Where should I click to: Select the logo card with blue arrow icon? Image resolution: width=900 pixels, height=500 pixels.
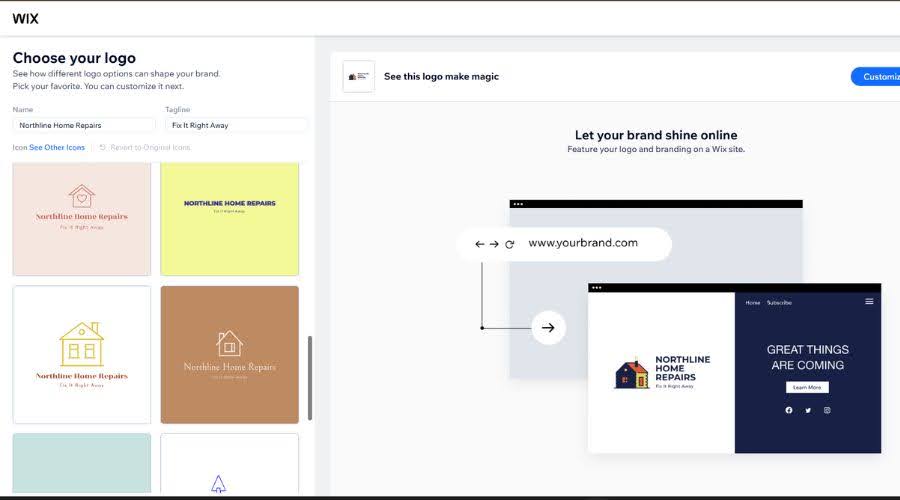pos(230,463)
